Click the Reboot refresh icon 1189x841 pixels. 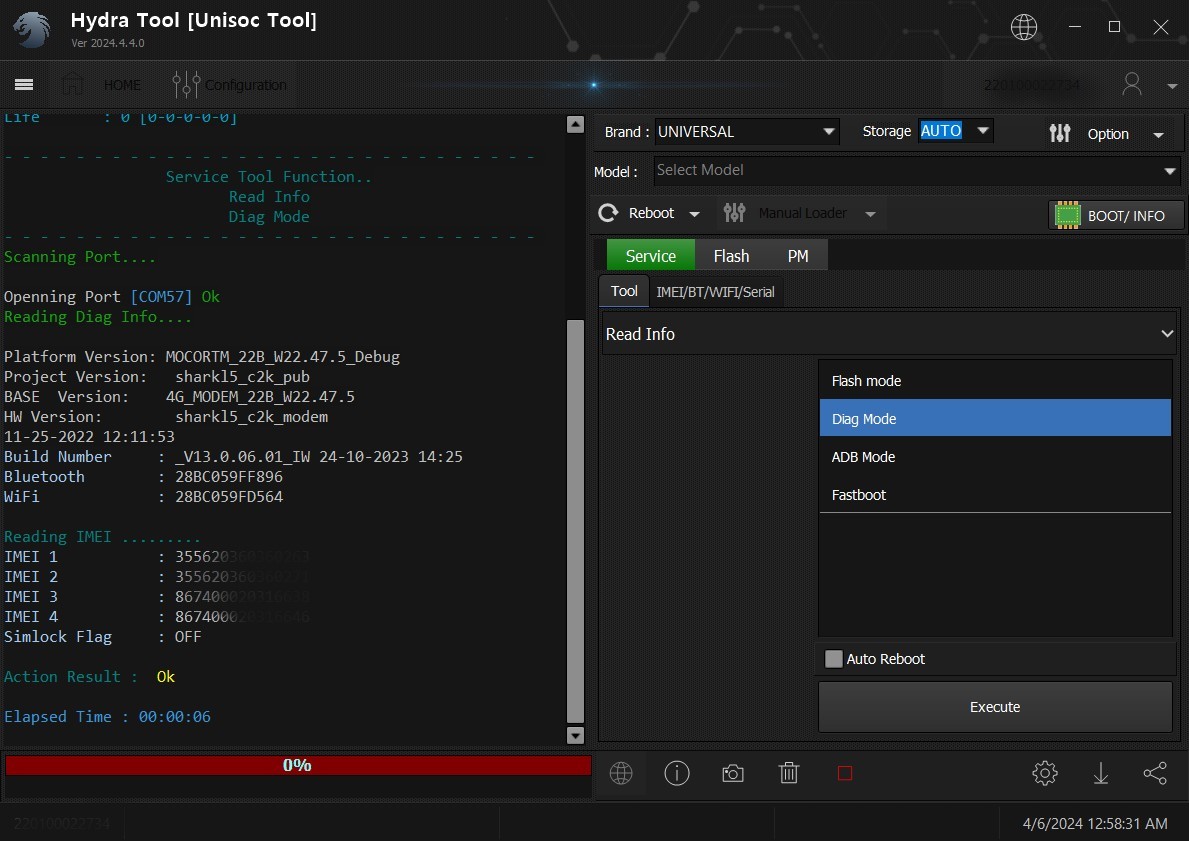608,213
